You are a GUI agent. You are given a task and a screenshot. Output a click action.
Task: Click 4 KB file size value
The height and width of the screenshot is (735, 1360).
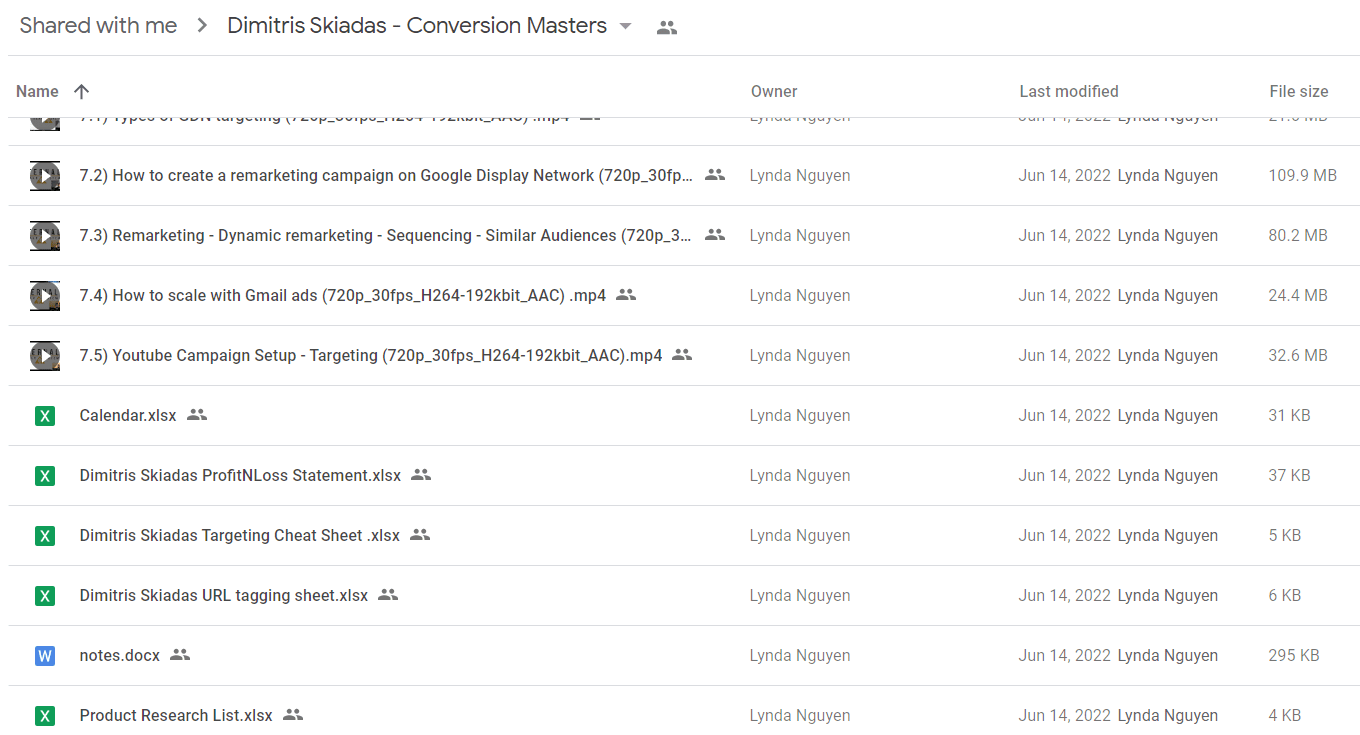(x=1285, y=716)
